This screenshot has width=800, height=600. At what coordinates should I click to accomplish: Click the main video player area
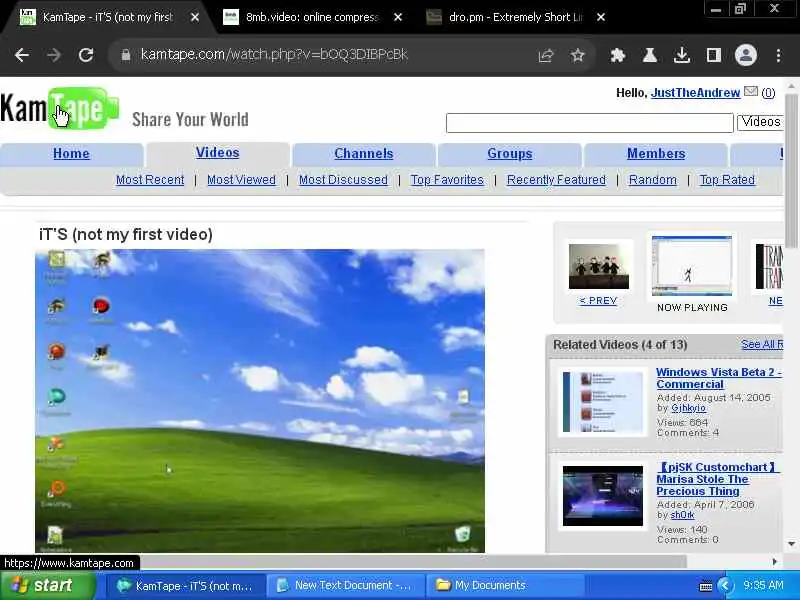tap(260, 401)
